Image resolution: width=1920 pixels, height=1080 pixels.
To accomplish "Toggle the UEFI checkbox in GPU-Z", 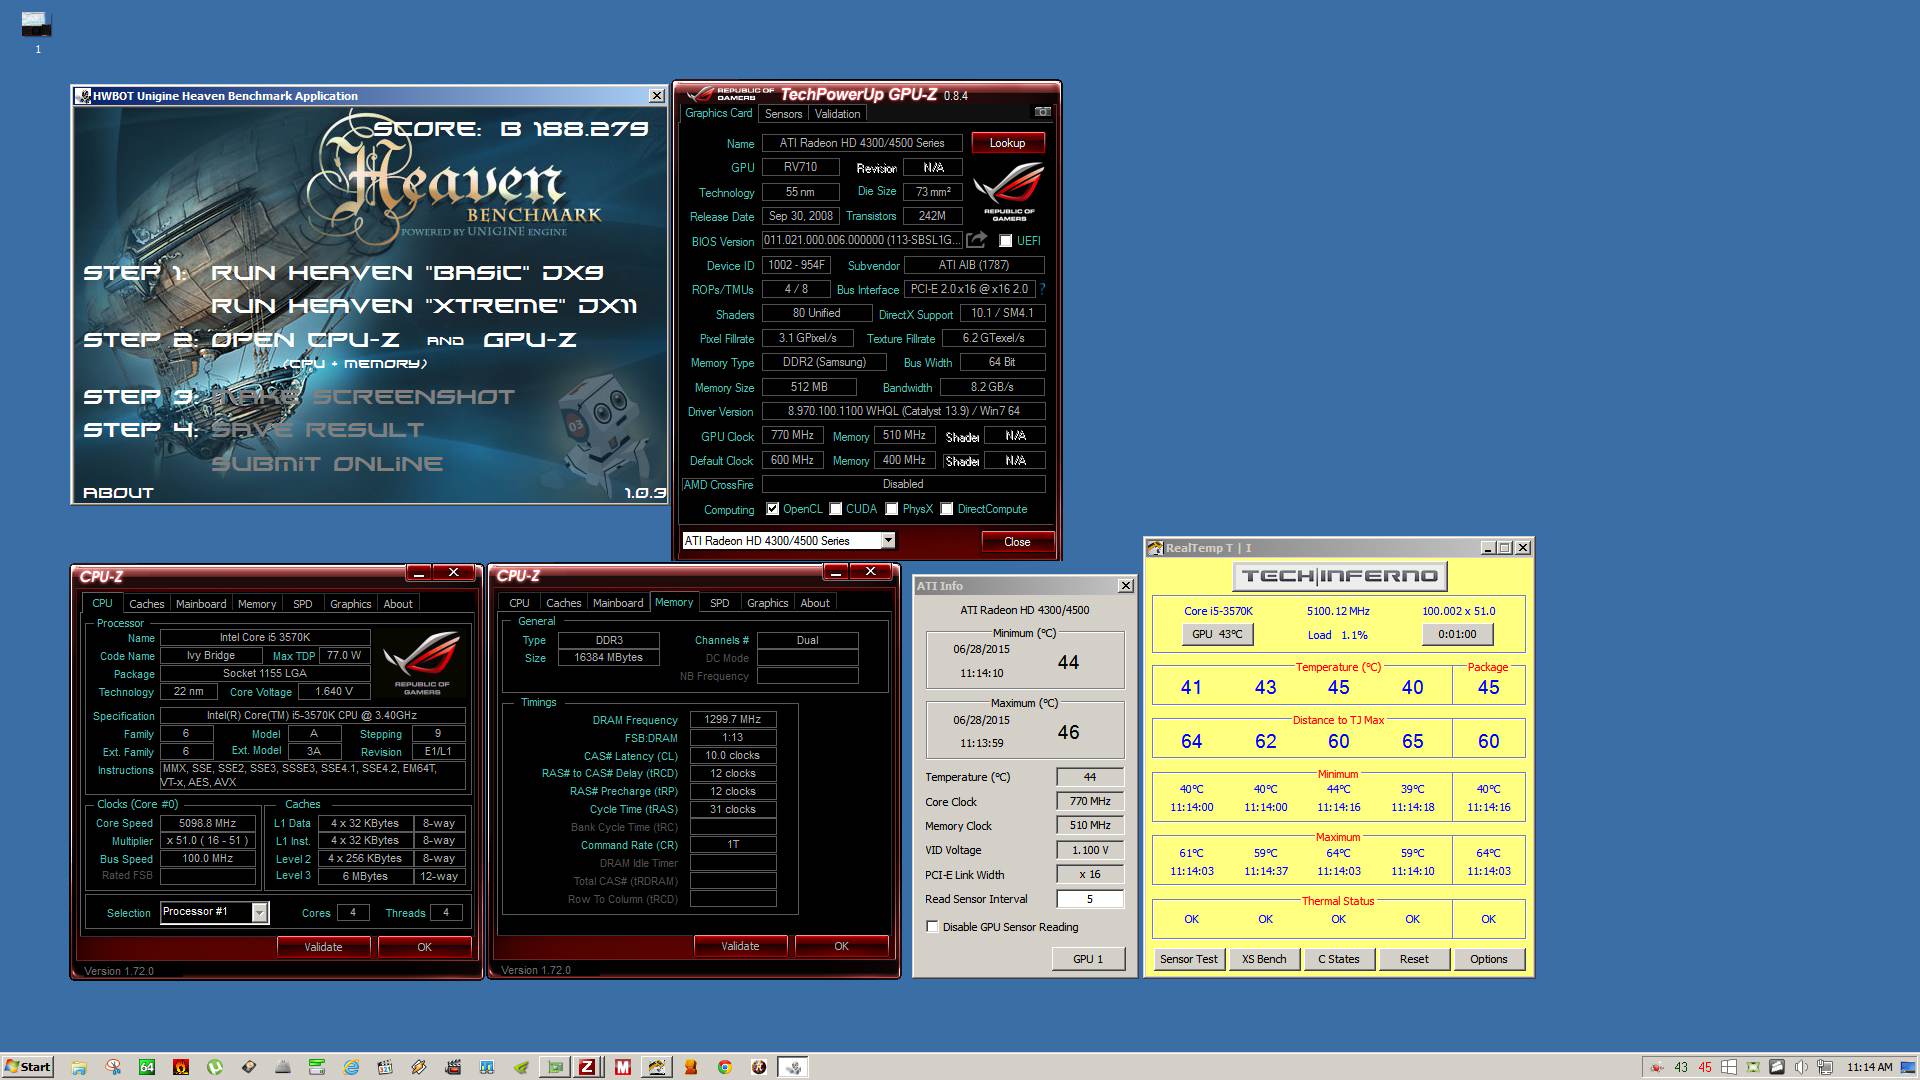I will pyautogui.click(x=1005, y=241).
